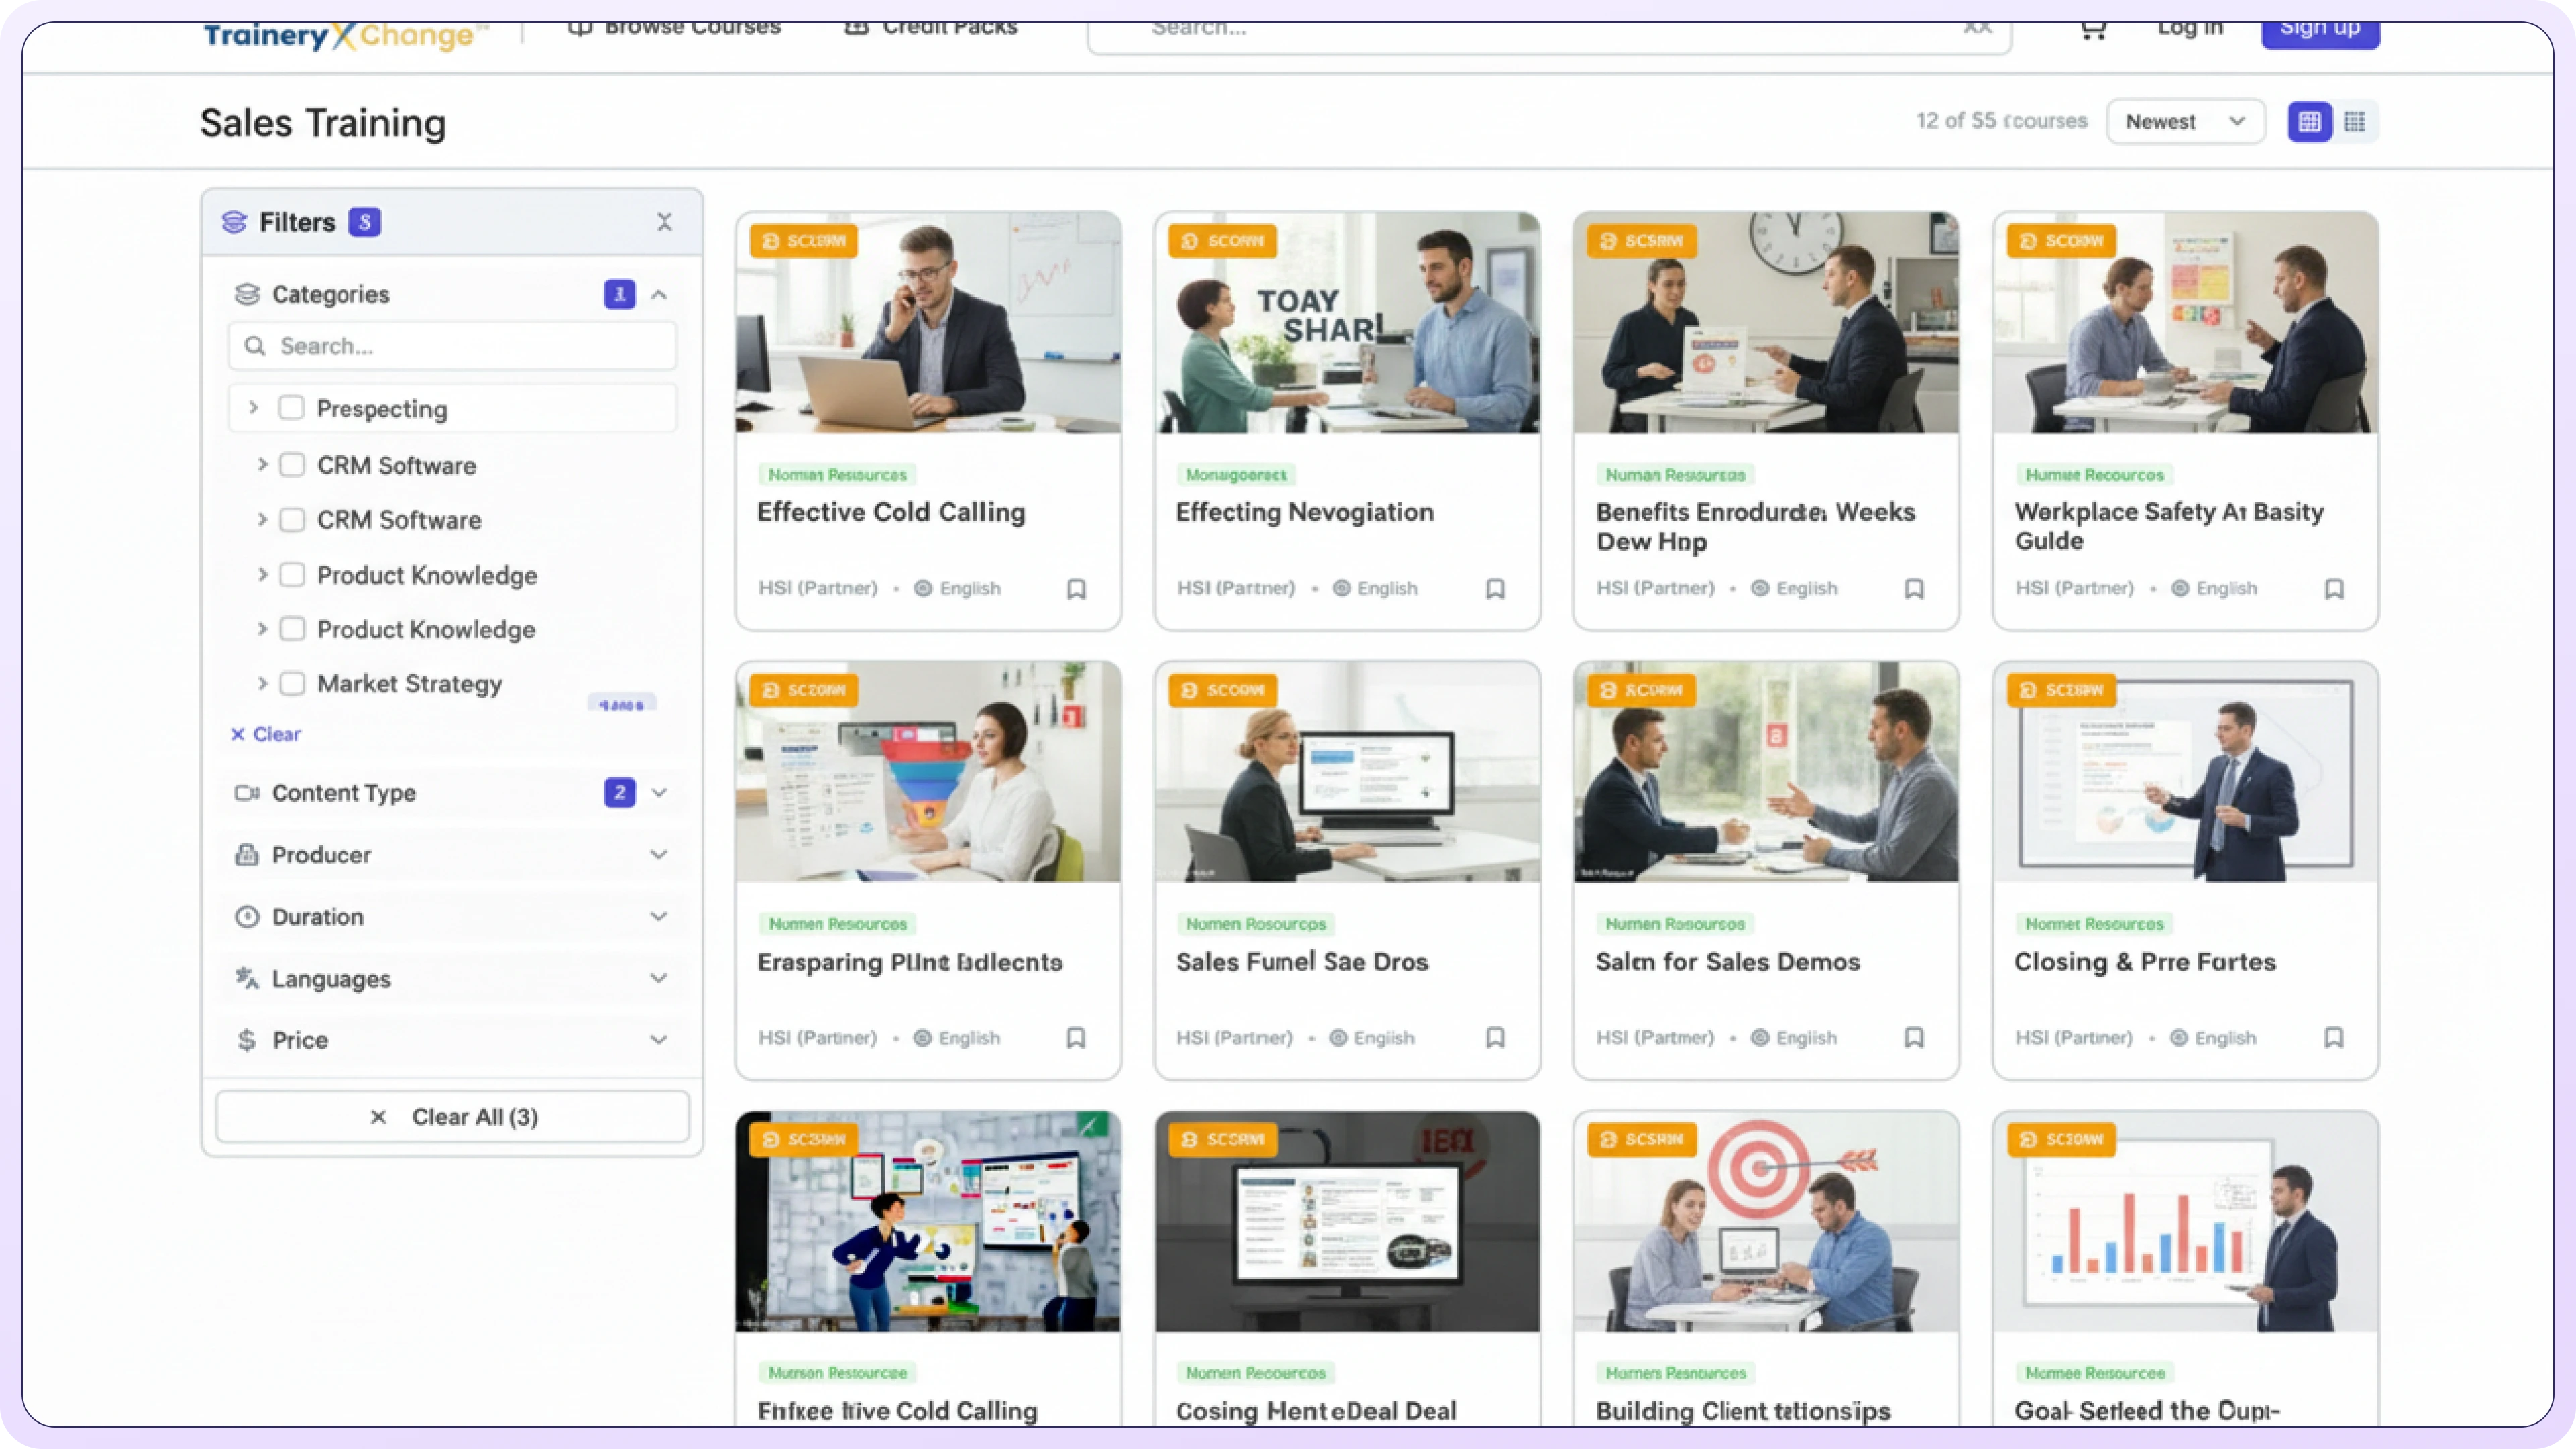The width and height of the screenshot is (2576, 1449).
Task: Enable the Prospecting category checkbox
Action: (291, 407)
